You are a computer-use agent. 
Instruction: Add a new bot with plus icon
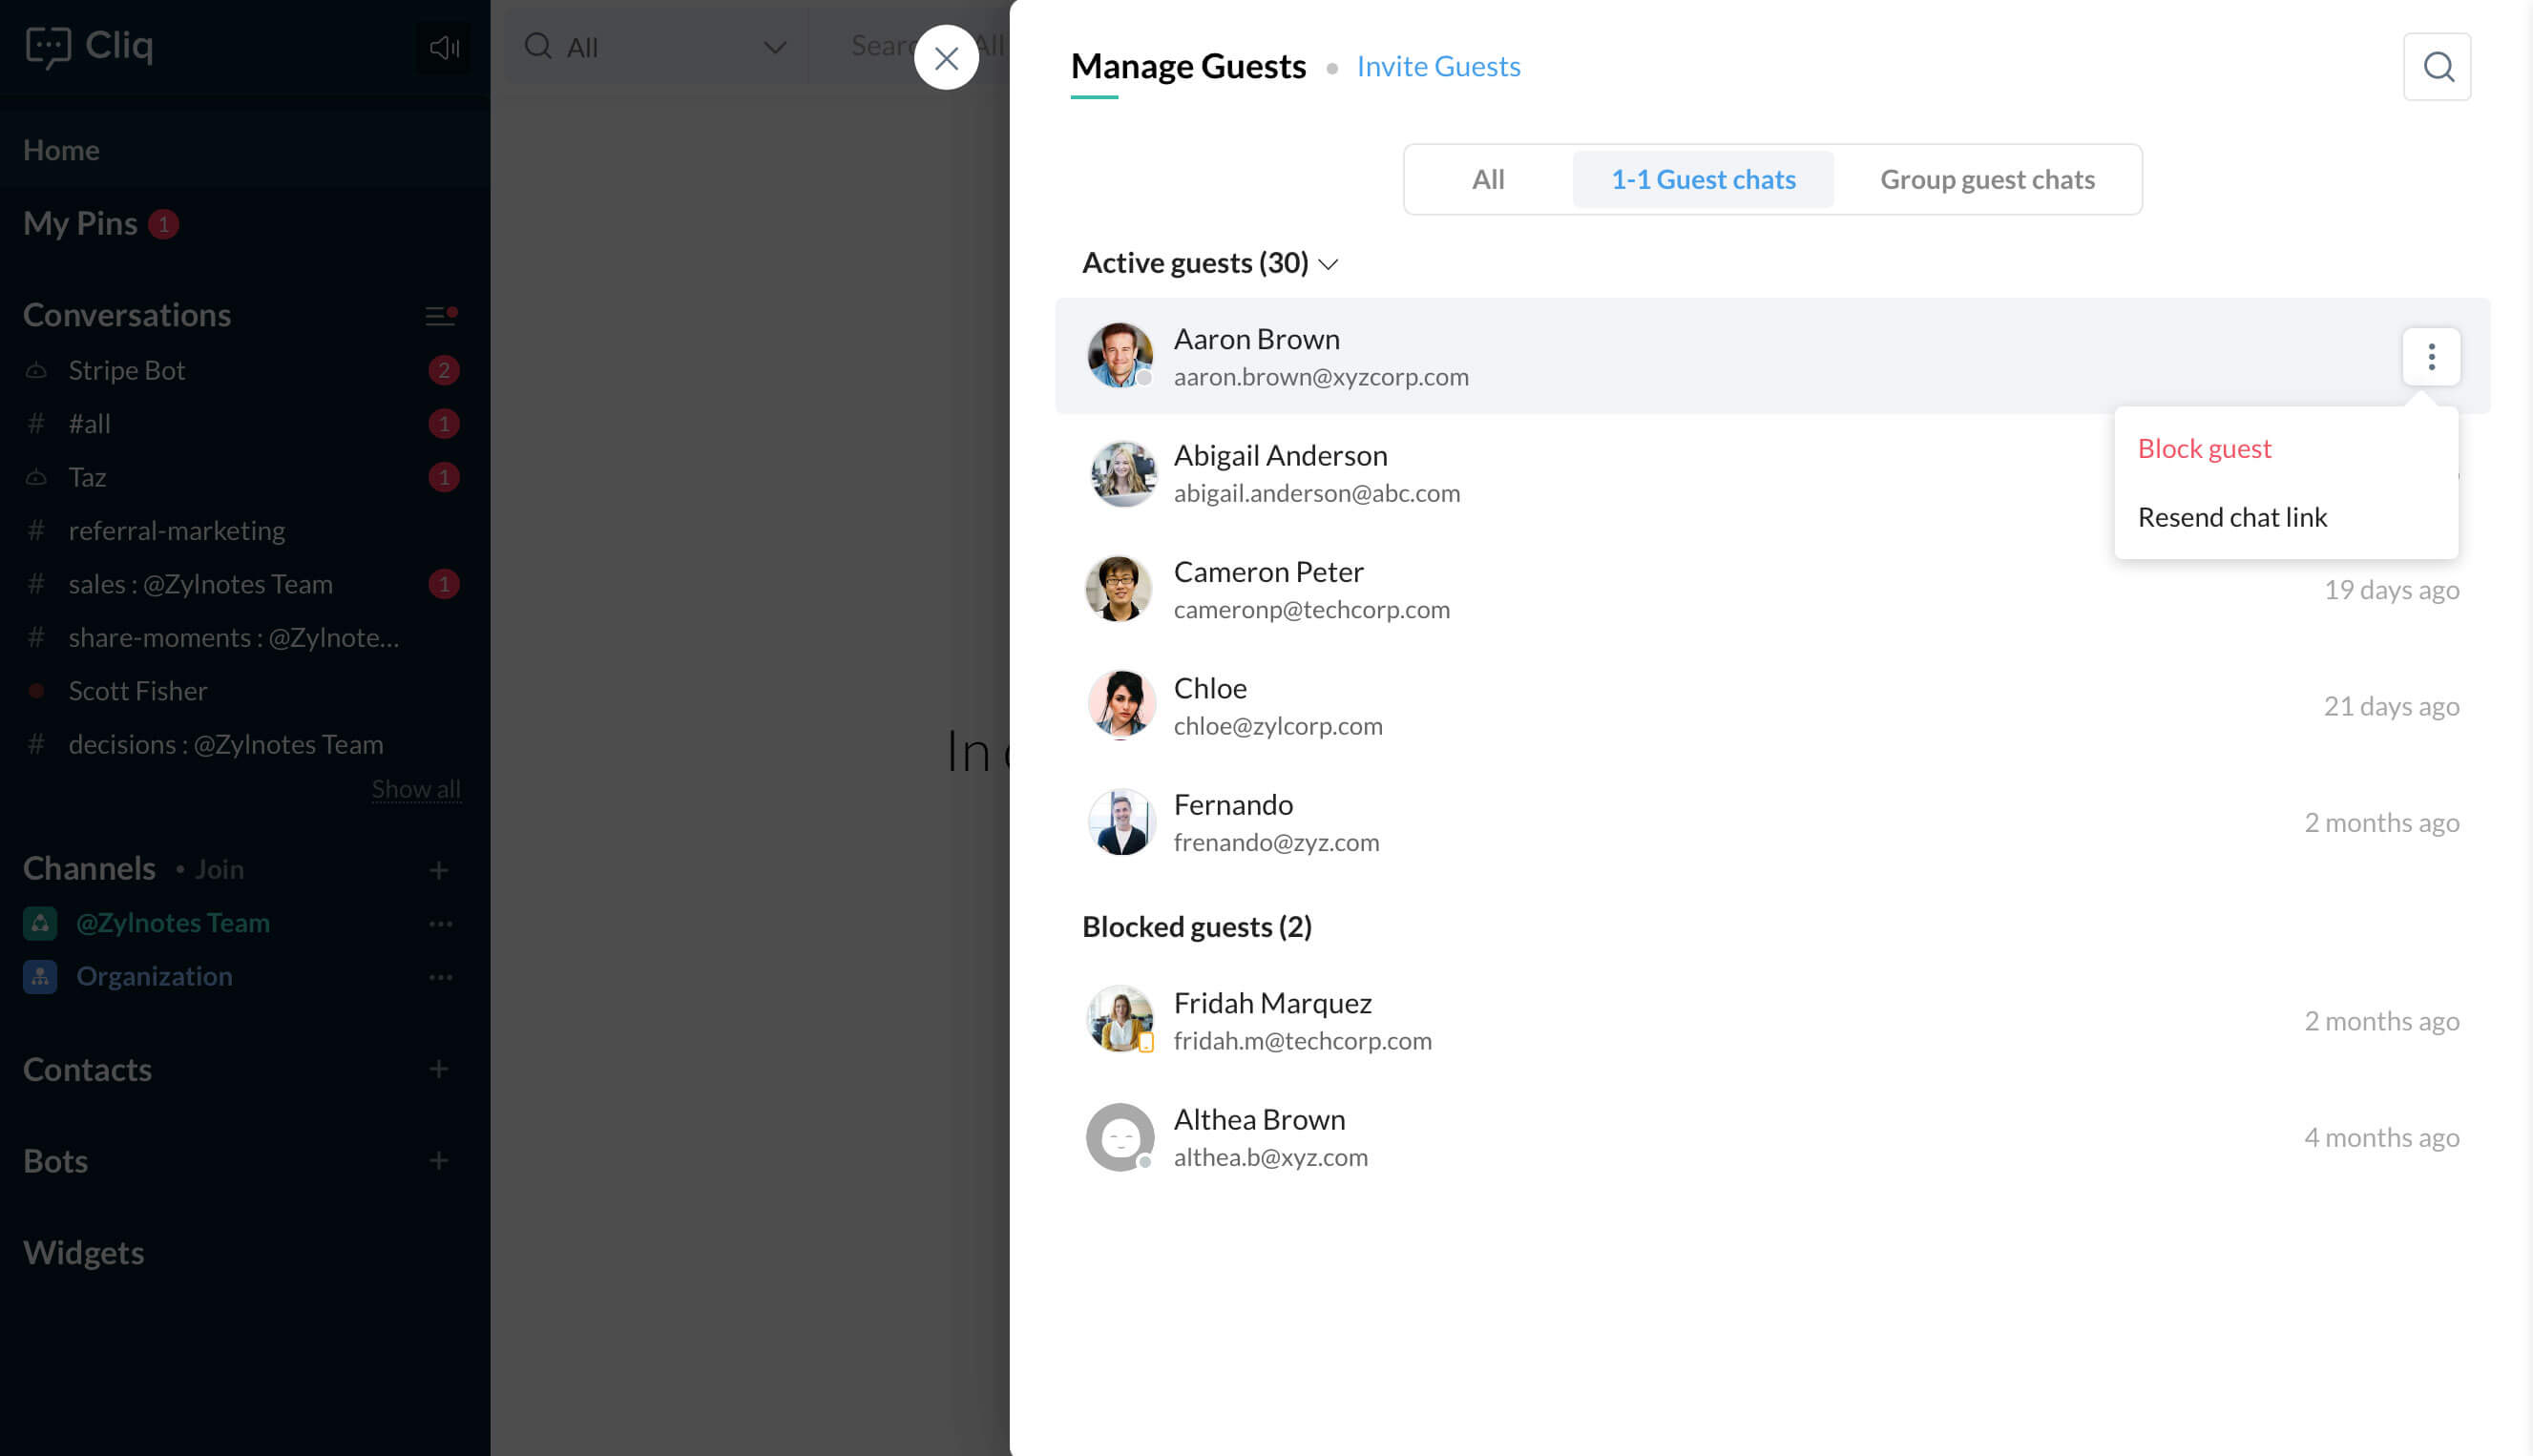pos(438,1161)
